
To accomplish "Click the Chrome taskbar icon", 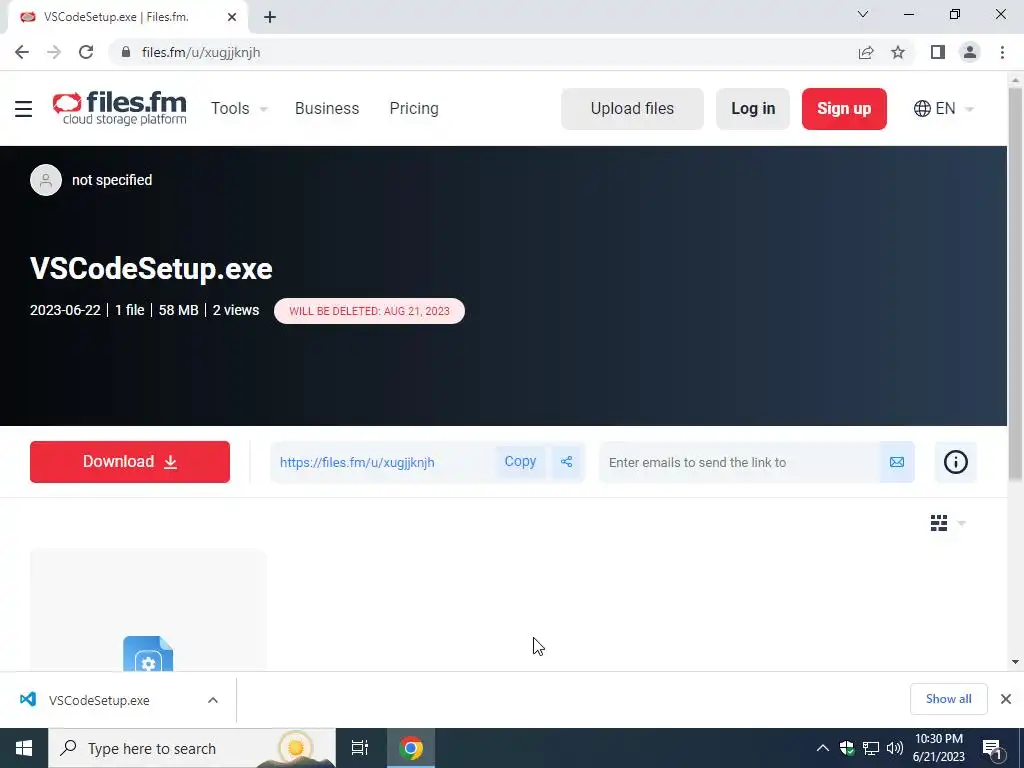I will point(411,748).
